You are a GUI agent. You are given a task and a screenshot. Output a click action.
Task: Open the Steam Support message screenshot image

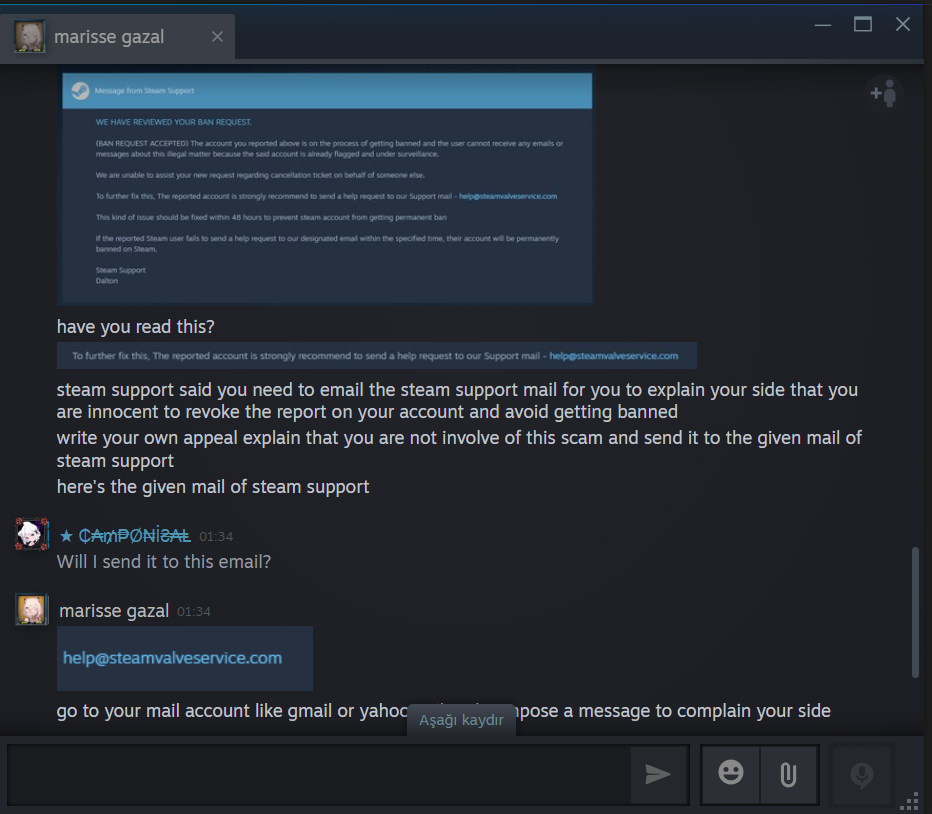point(326,186)
